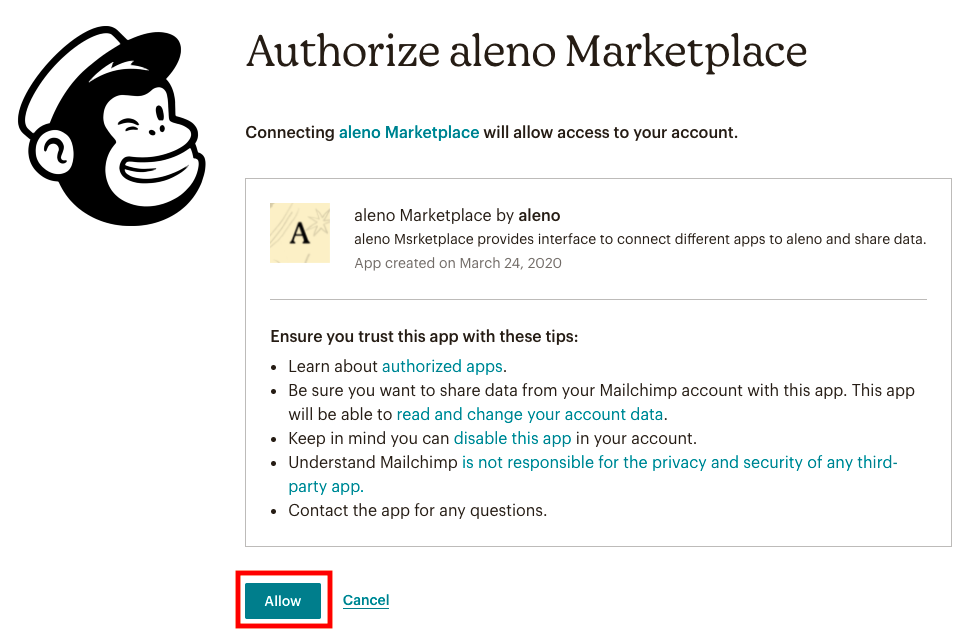Open the authorized apps link
The image size is (972, 640).
coord(442,367)
